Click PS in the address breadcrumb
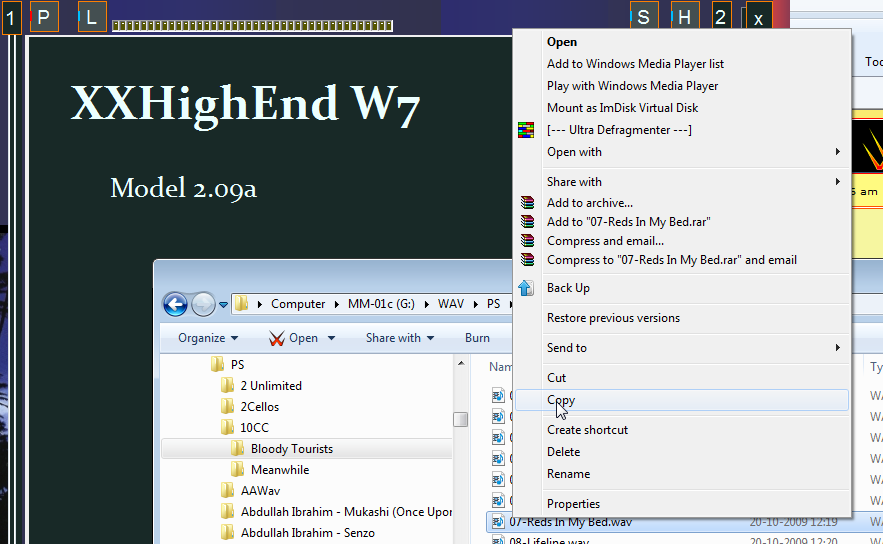883x544 pixels. [493, 304]
